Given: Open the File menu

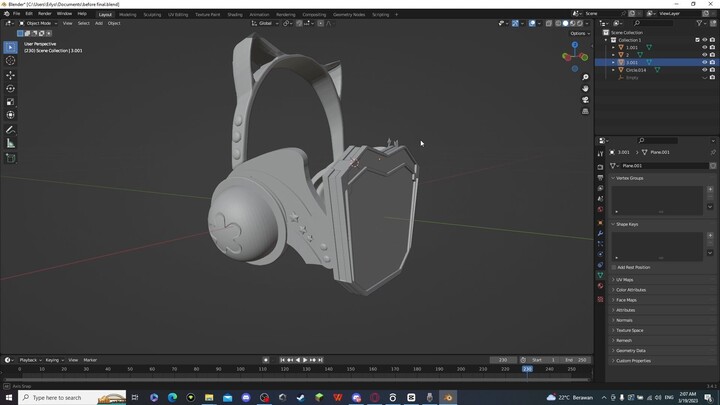Looking at the screenshot, I should pyautogui.click(x=17, y=14).
